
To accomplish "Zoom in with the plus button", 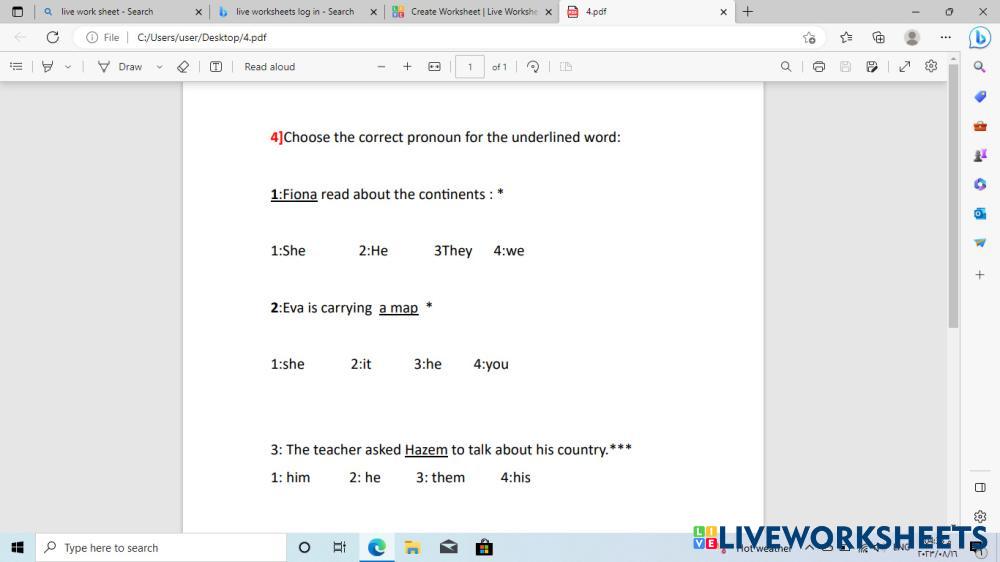I will click(x=407, y=67).
